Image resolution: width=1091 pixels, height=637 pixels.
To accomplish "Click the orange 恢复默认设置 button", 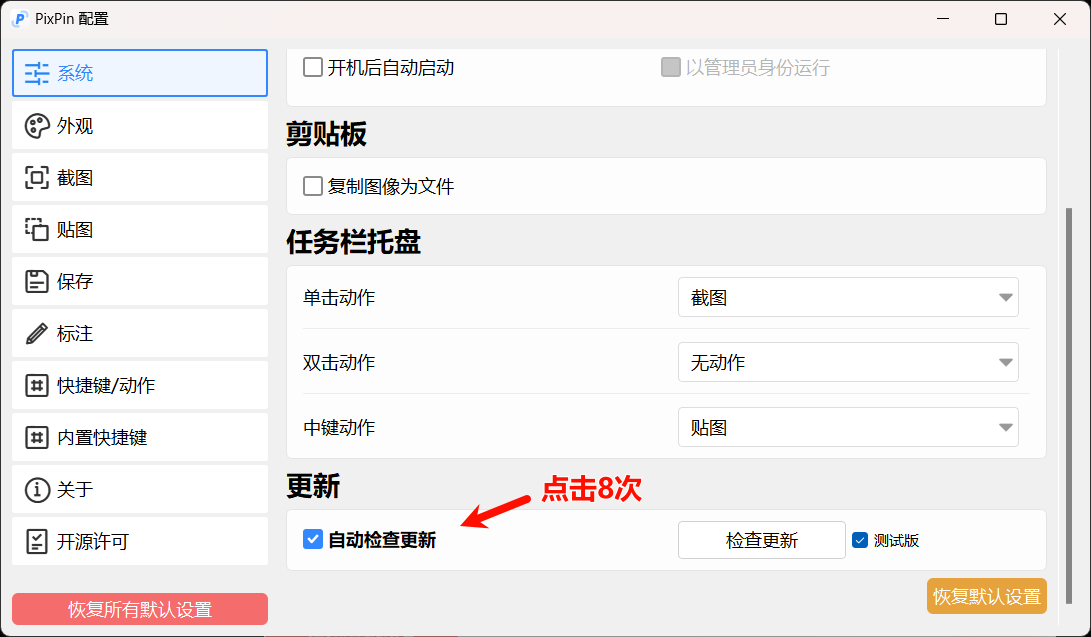I will (986, 596).
